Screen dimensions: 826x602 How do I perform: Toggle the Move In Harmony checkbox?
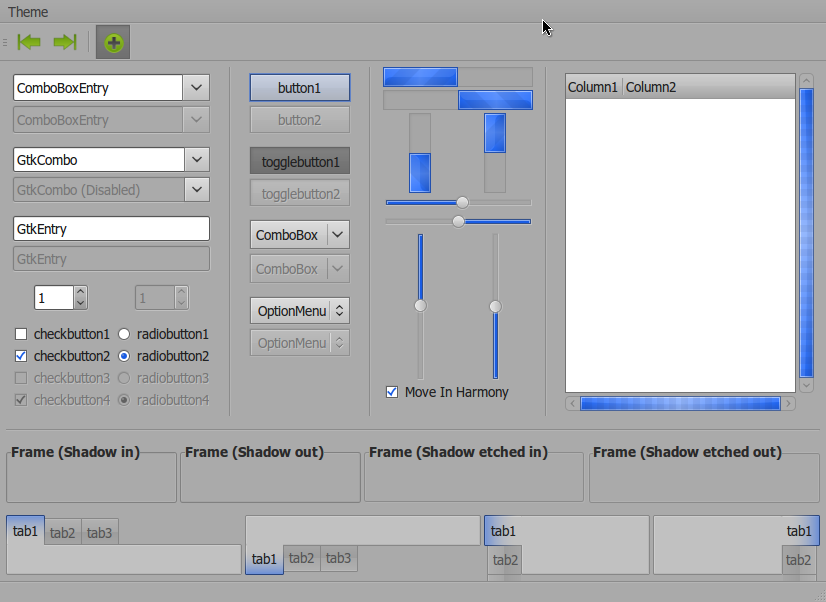coord(392,392)
